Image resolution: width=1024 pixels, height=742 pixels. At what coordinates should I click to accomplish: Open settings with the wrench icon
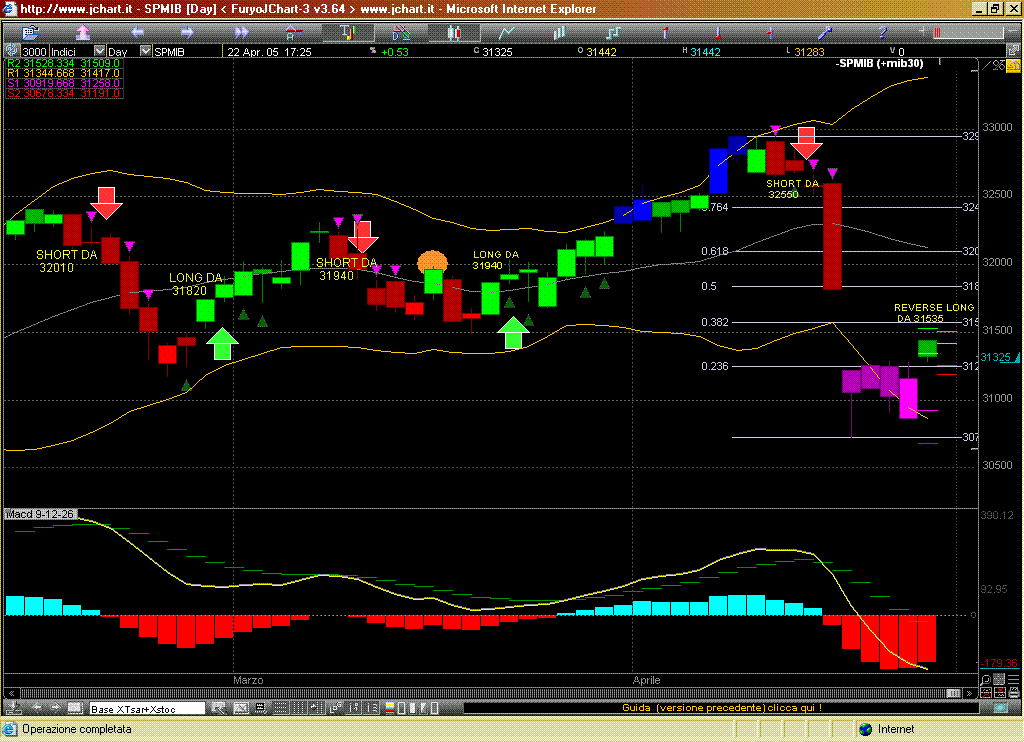pos(826,32)
